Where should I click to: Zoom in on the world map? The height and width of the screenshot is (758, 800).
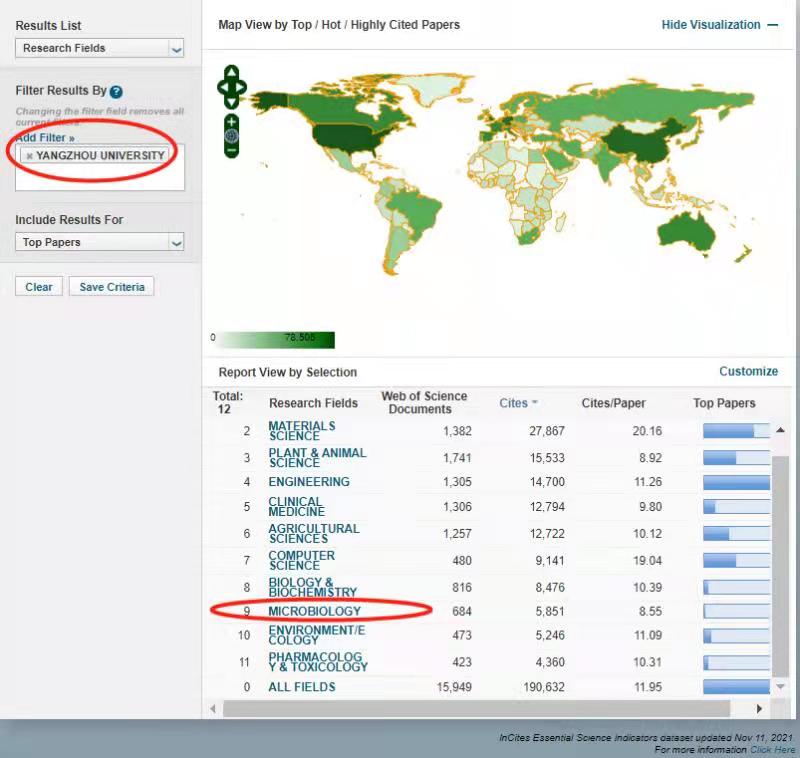(x=232, y=121)
